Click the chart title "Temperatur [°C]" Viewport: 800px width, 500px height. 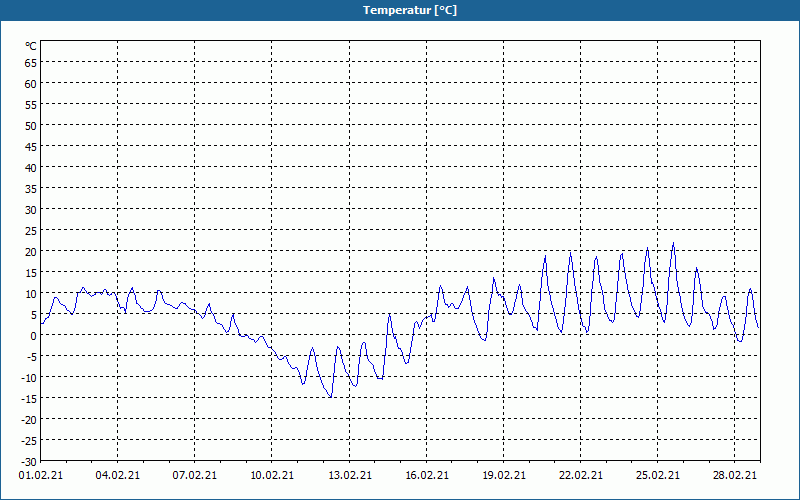click(410, 10)
